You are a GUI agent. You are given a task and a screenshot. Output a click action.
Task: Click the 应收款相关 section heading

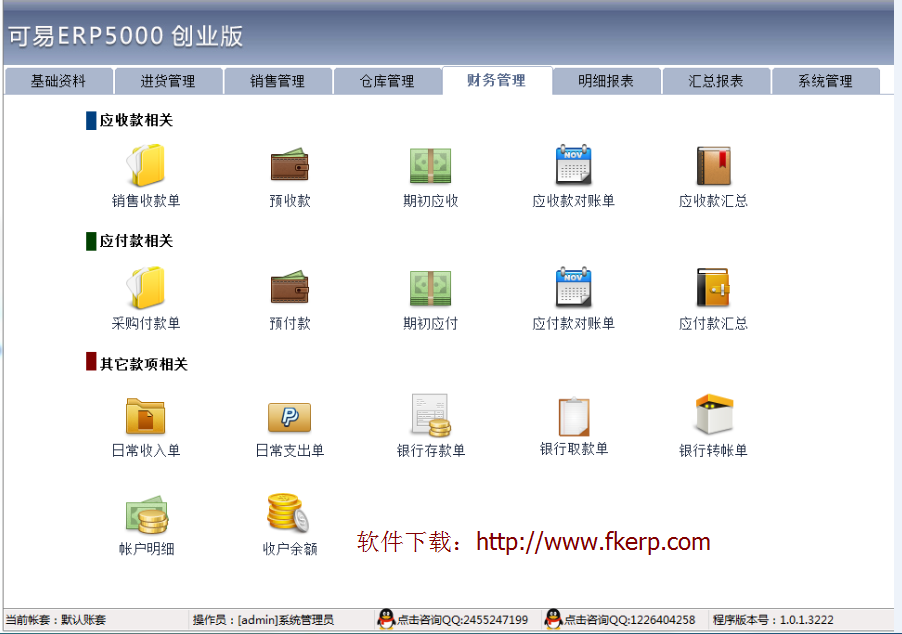coord(136,120)
